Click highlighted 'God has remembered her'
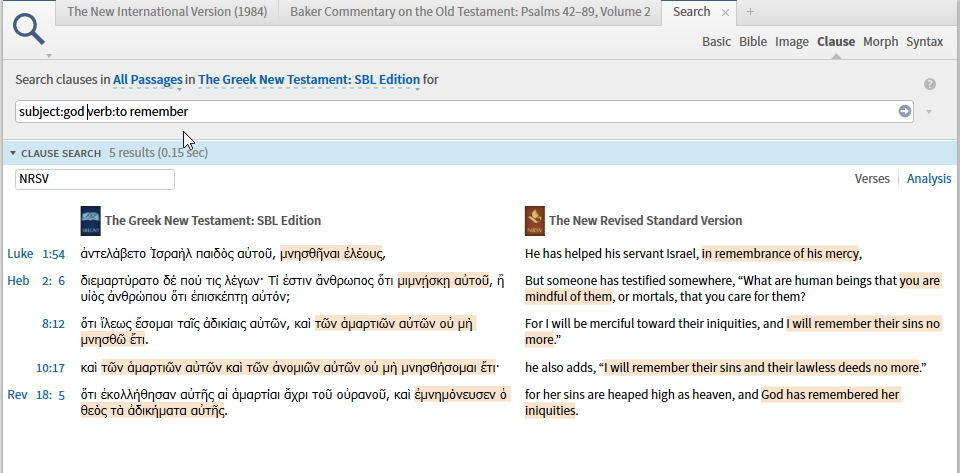 coord(830,395)
